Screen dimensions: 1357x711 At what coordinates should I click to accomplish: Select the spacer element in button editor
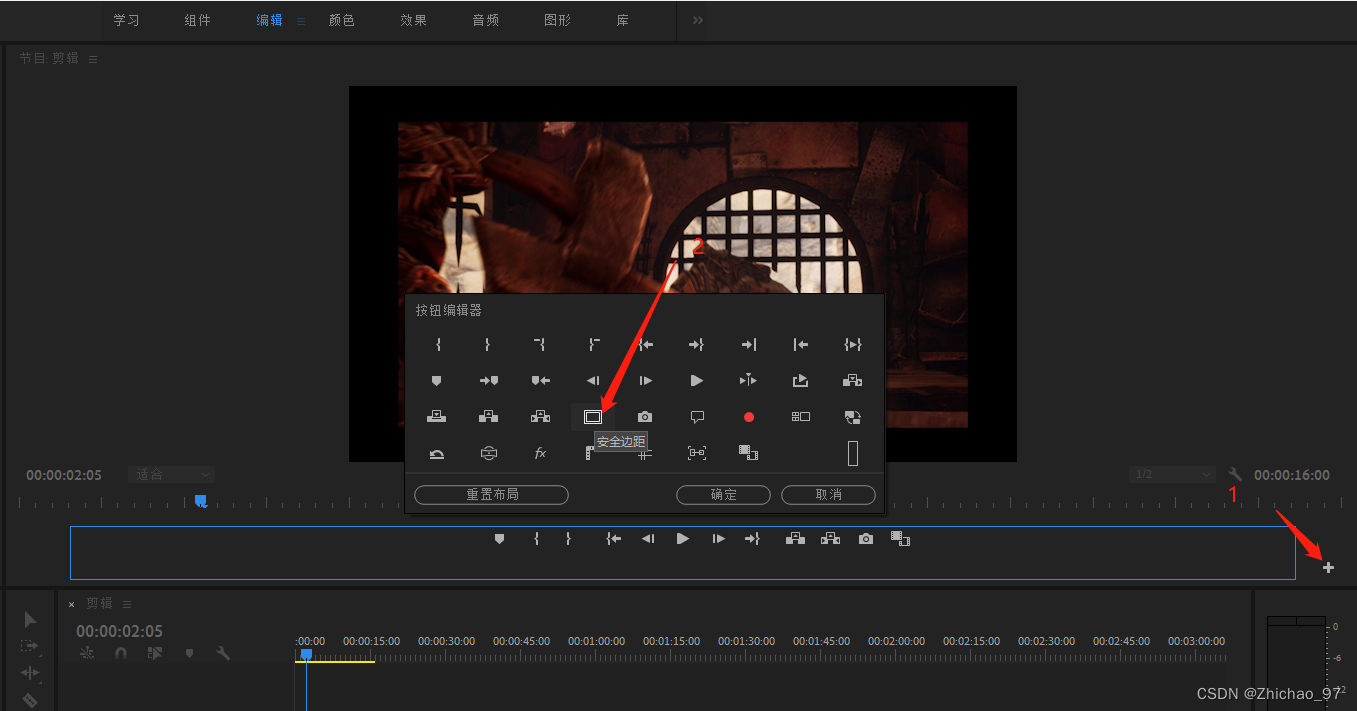click(x=853, y=453)
